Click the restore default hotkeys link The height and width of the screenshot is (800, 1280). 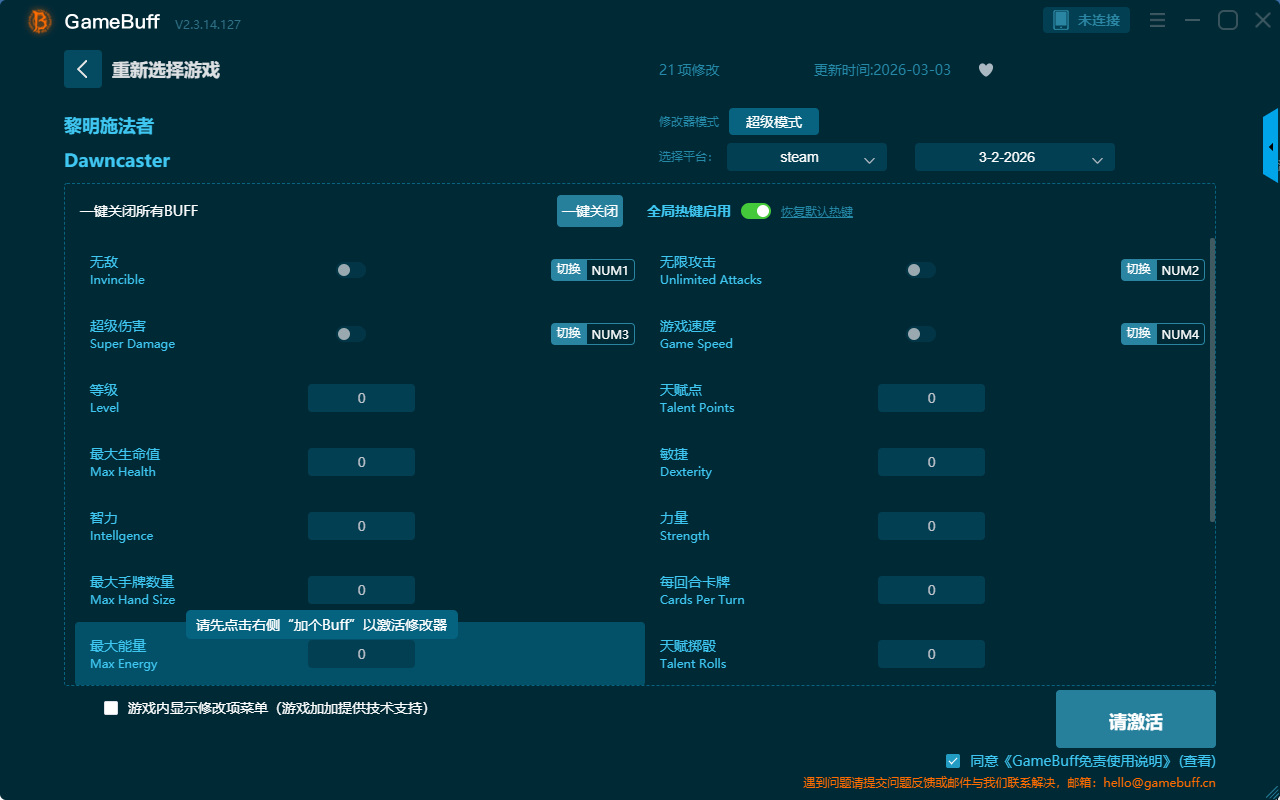pos(816,212)
